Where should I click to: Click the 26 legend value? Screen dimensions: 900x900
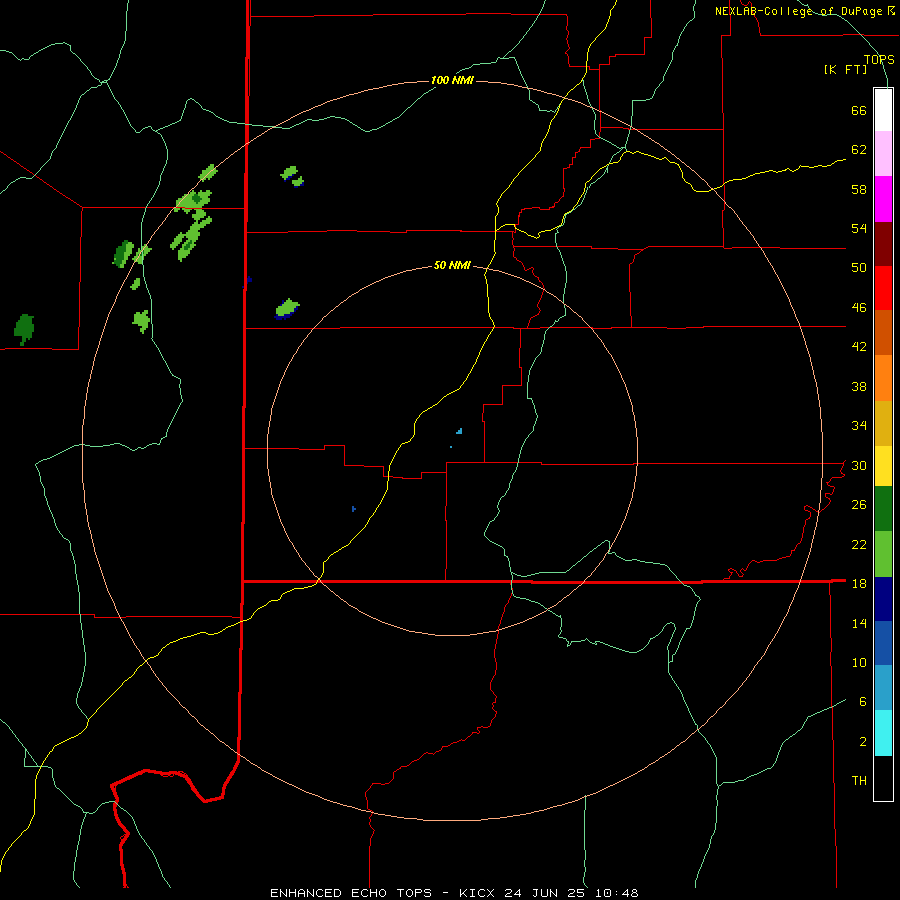click(859, 505)
